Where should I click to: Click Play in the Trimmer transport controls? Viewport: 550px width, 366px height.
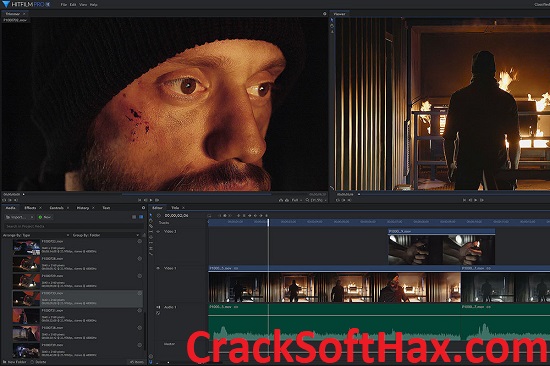[x=151, y=200]
